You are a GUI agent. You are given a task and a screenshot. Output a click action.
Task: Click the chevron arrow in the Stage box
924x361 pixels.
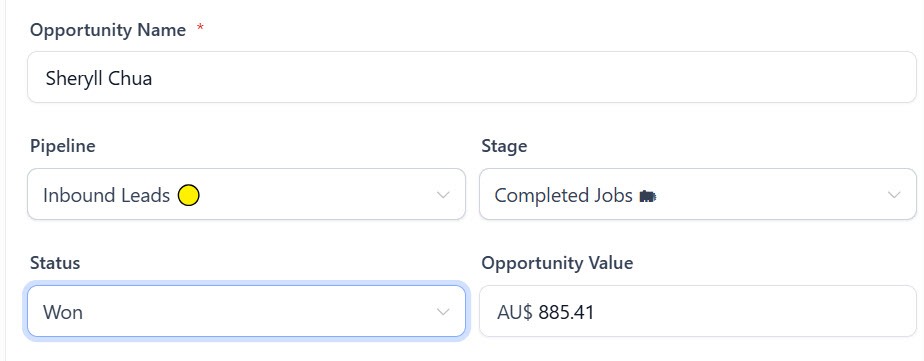(894, 195)
